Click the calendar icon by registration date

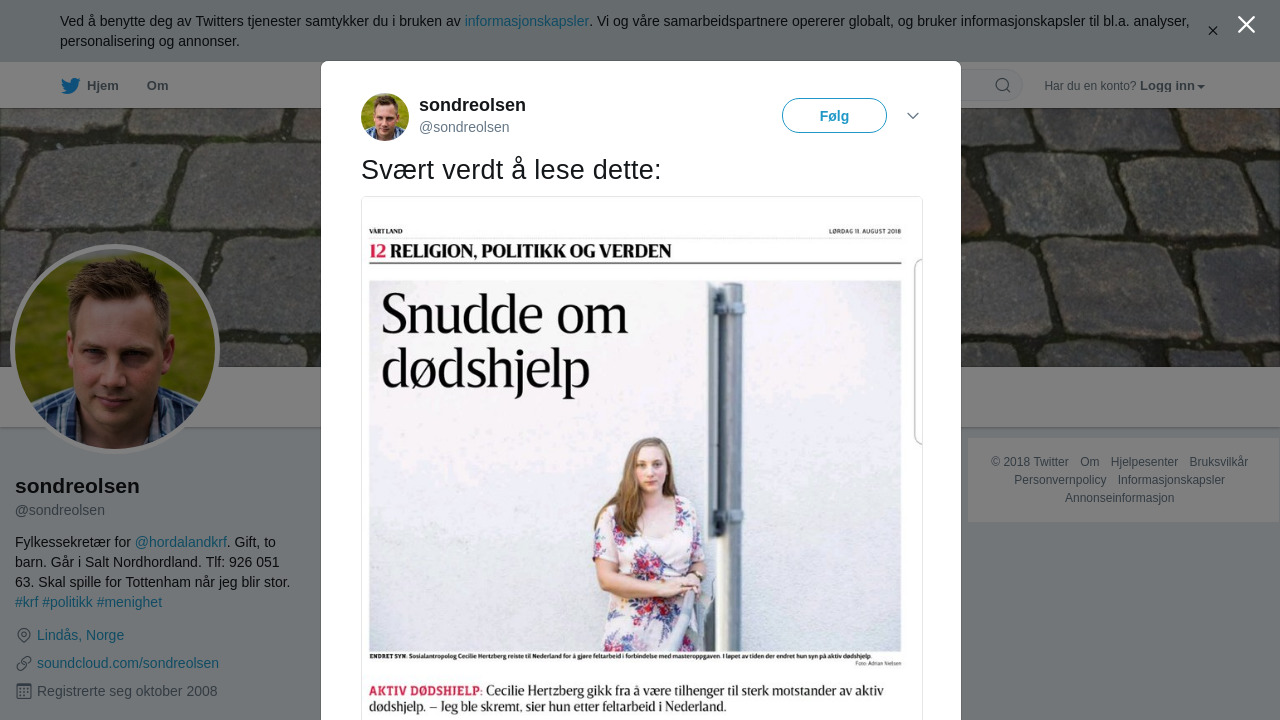pyautogui.click(x=24, y=691)
